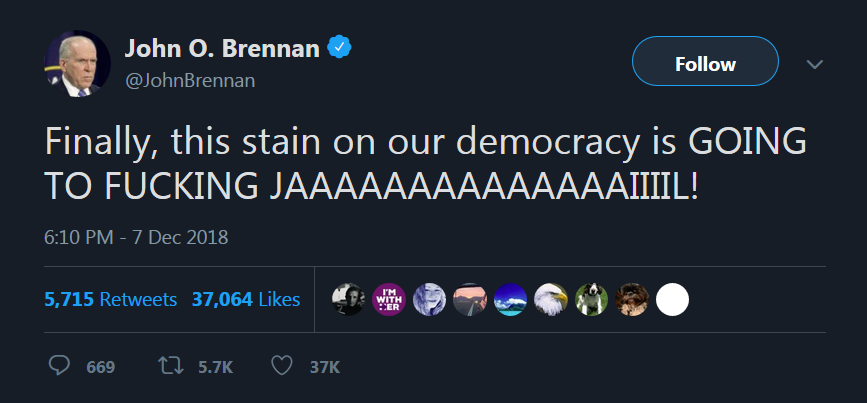
Task: Open the mountain lake landscape avatar
Action: click(510, 300)
